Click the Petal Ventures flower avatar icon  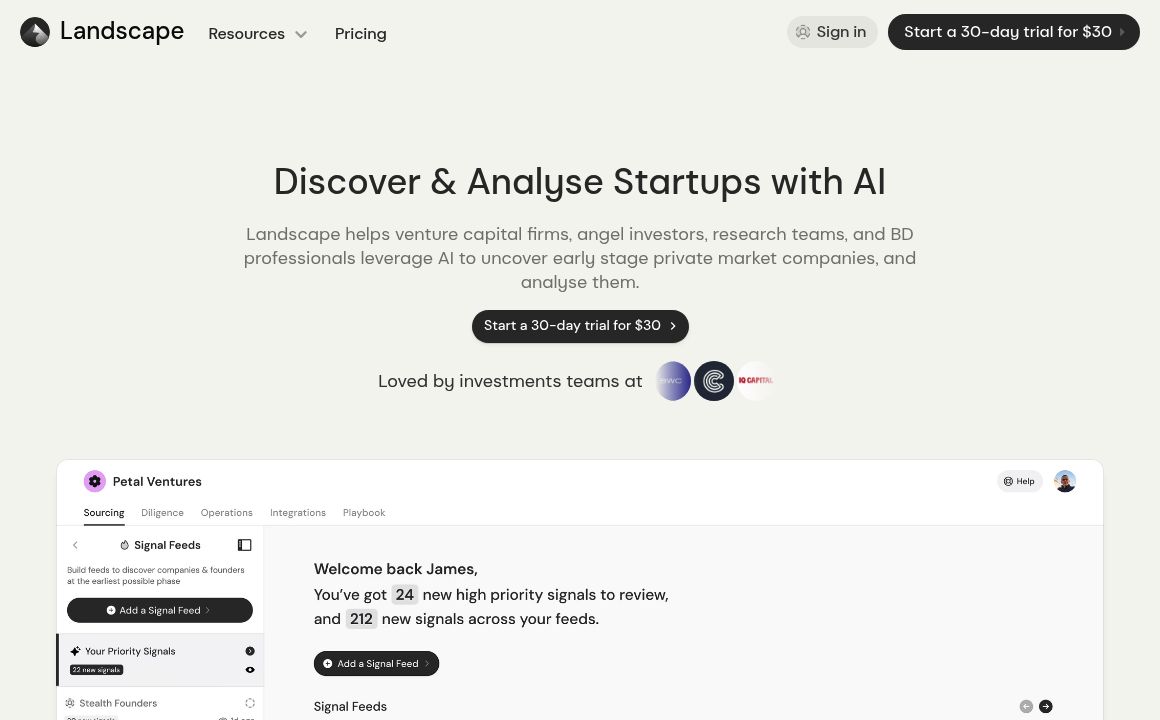pos(95,481)
